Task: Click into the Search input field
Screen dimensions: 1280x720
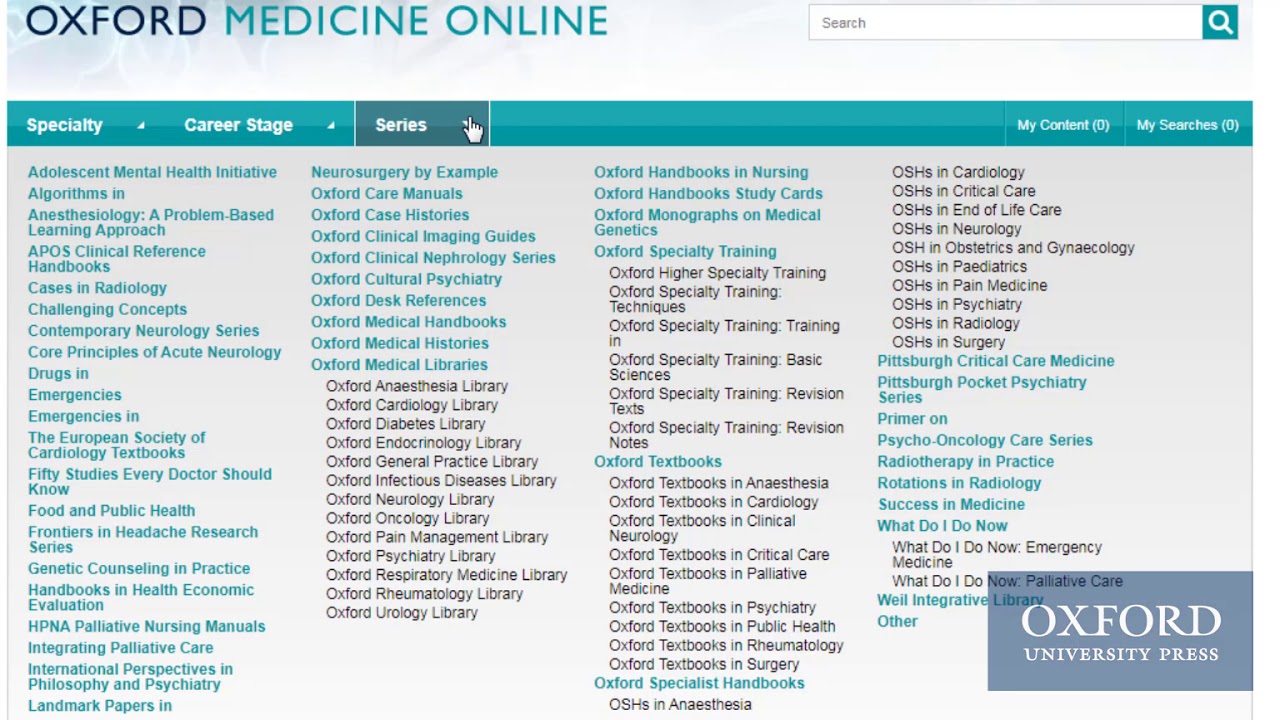Action: point(1005,22)
